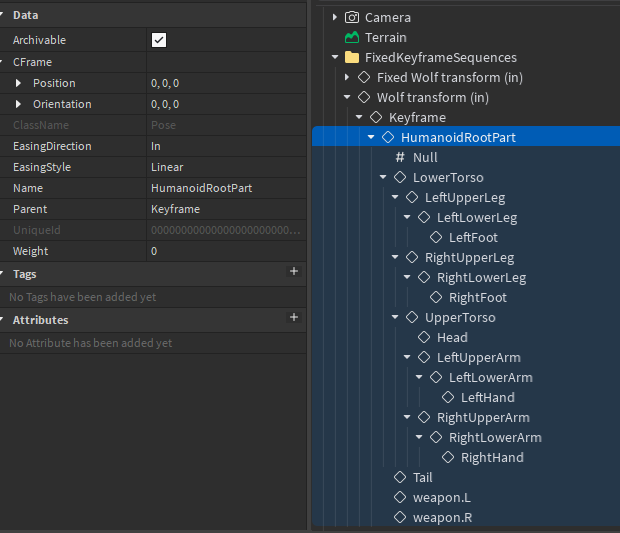
Task: Collapse the RightUpperArm pose
Action: click(407, 417)
